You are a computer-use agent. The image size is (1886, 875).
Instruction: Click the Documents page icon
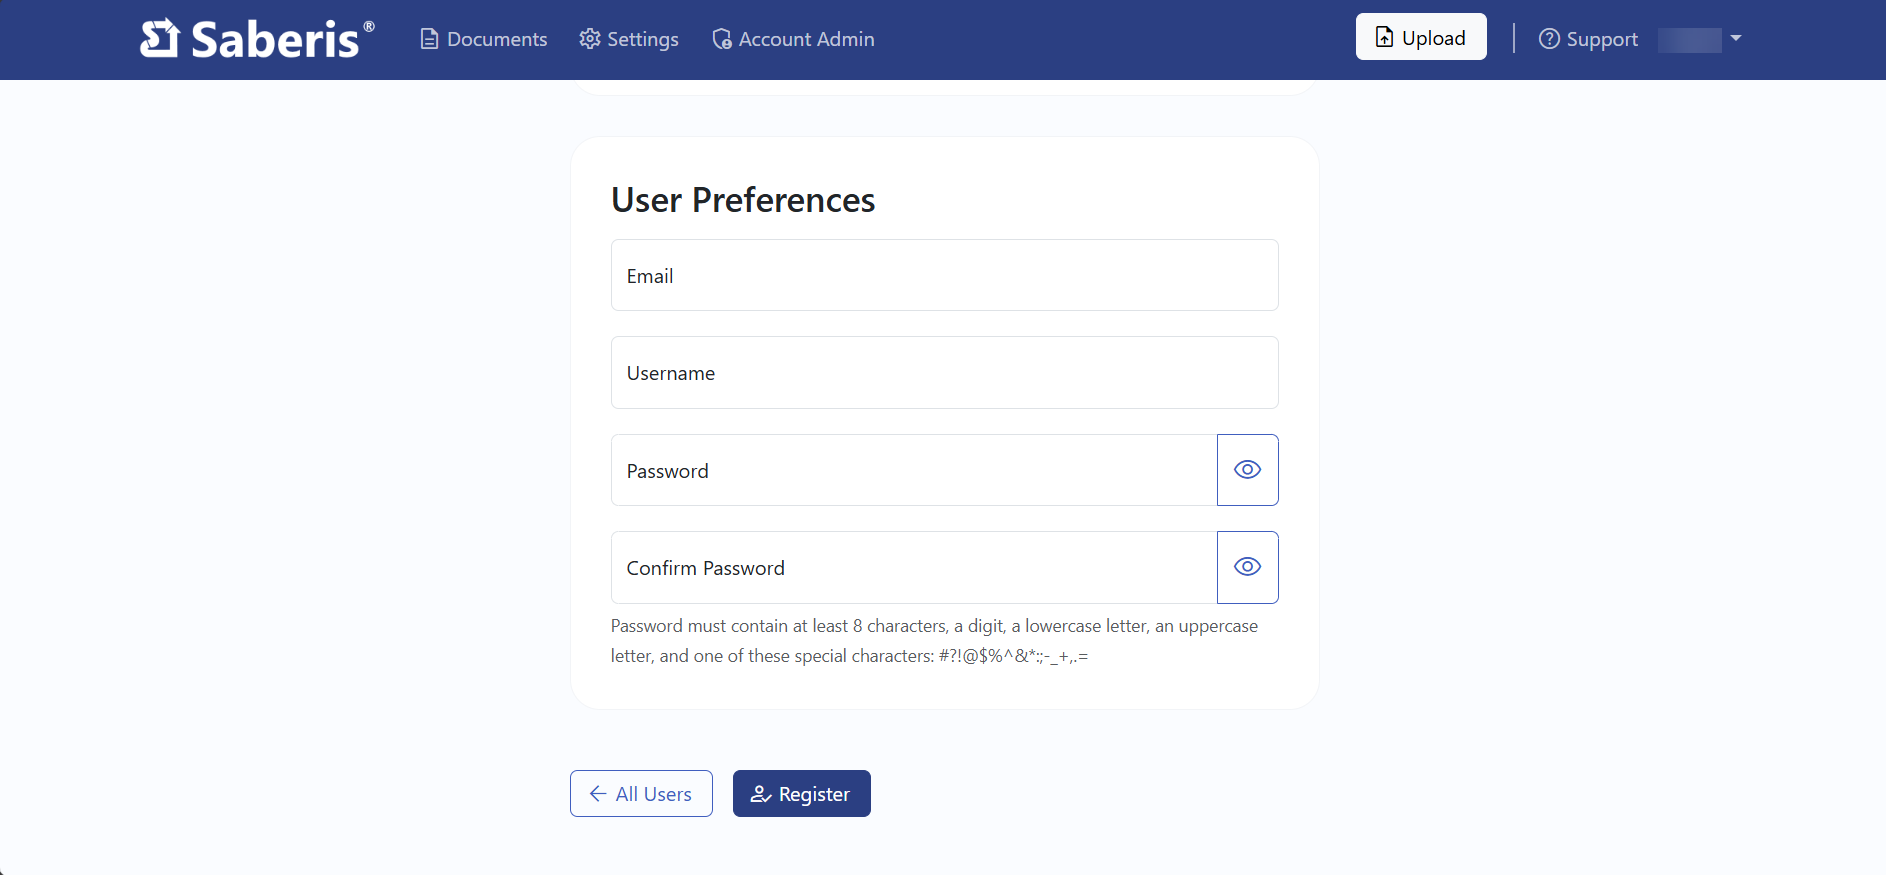(x=429, y=39)
